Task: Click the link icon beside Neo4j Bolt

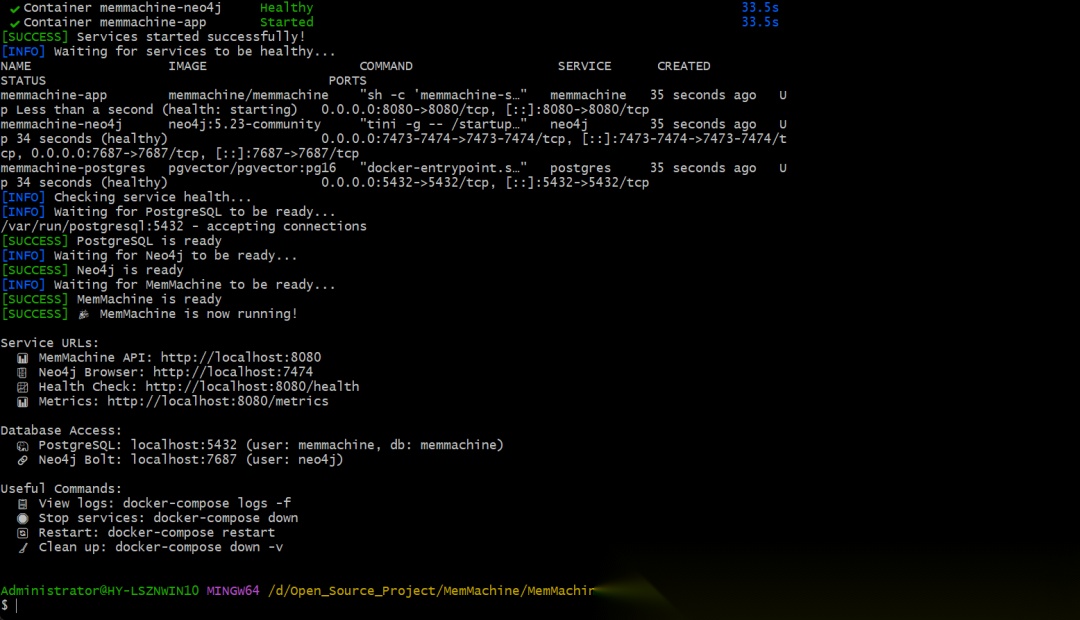Action: 23,460
